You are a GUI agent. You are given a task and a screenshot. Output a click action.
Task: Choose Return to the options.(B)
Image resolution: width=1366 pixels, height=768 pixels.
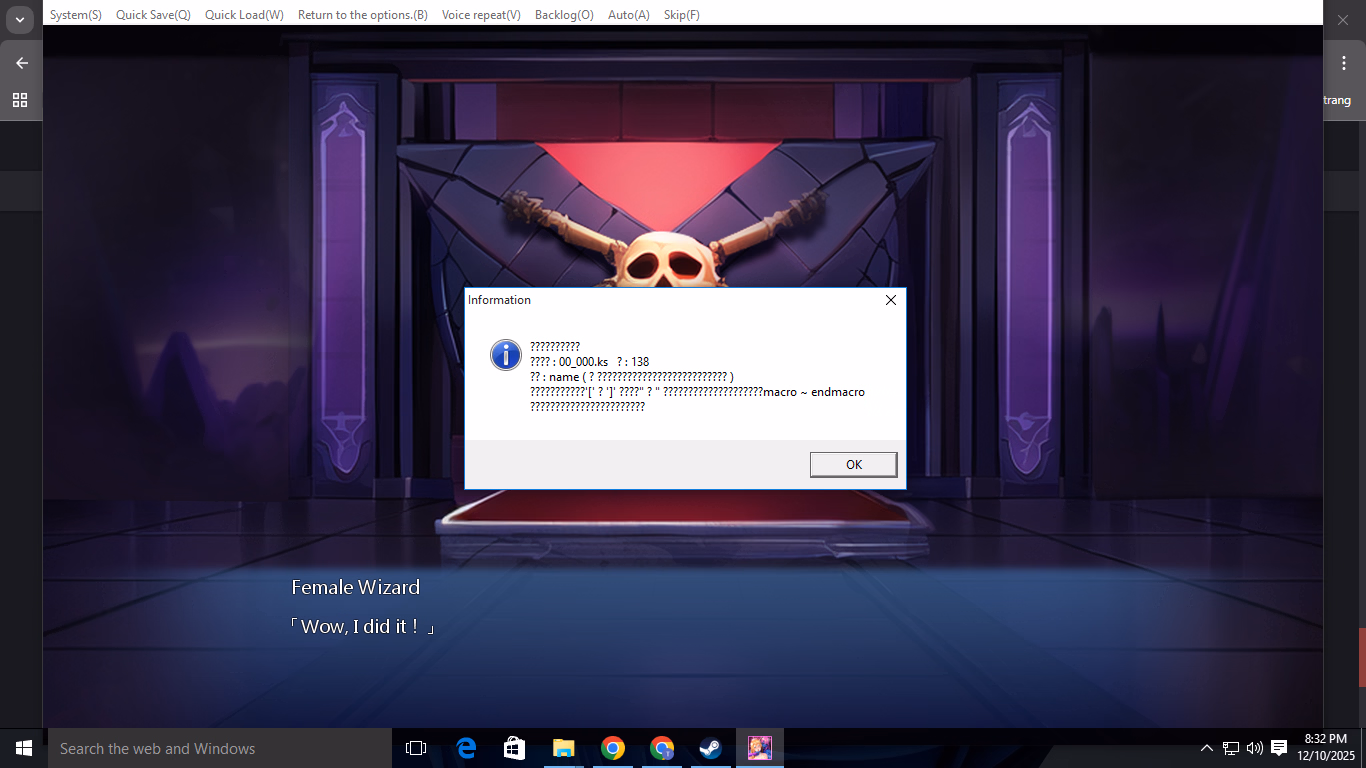363,15
